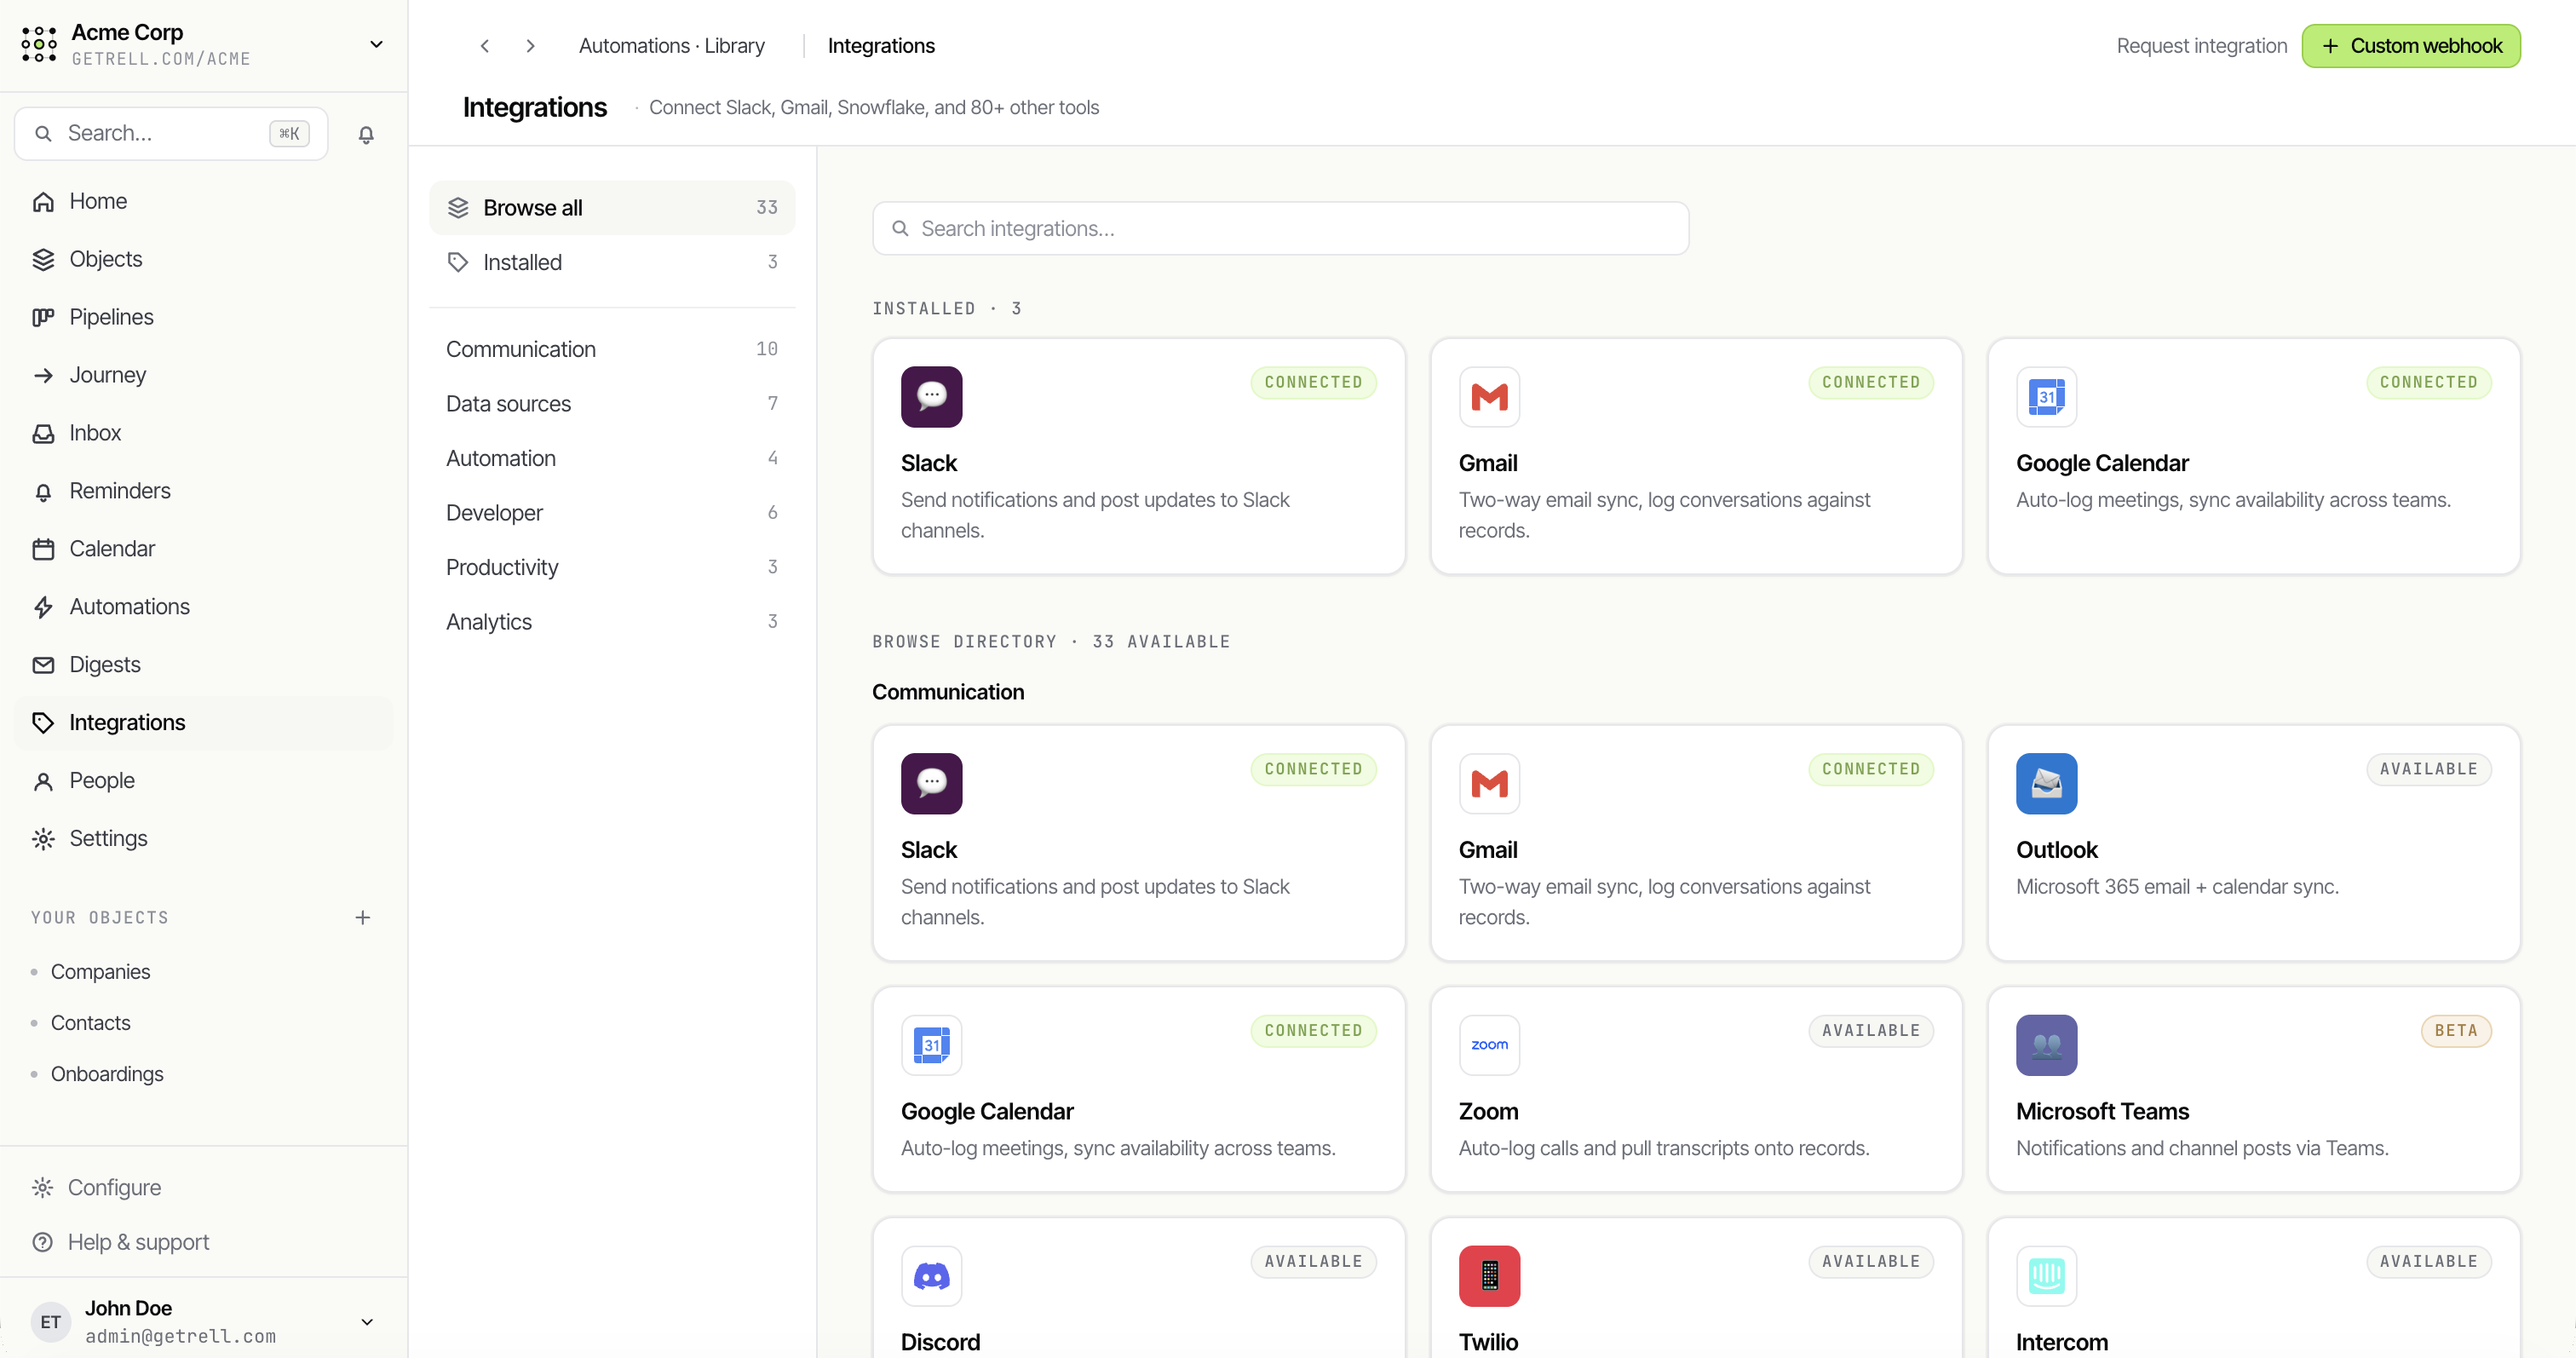Go forward with the right arrow icon
Screen dimensions: 2576x1358
[x=531, y=46]
